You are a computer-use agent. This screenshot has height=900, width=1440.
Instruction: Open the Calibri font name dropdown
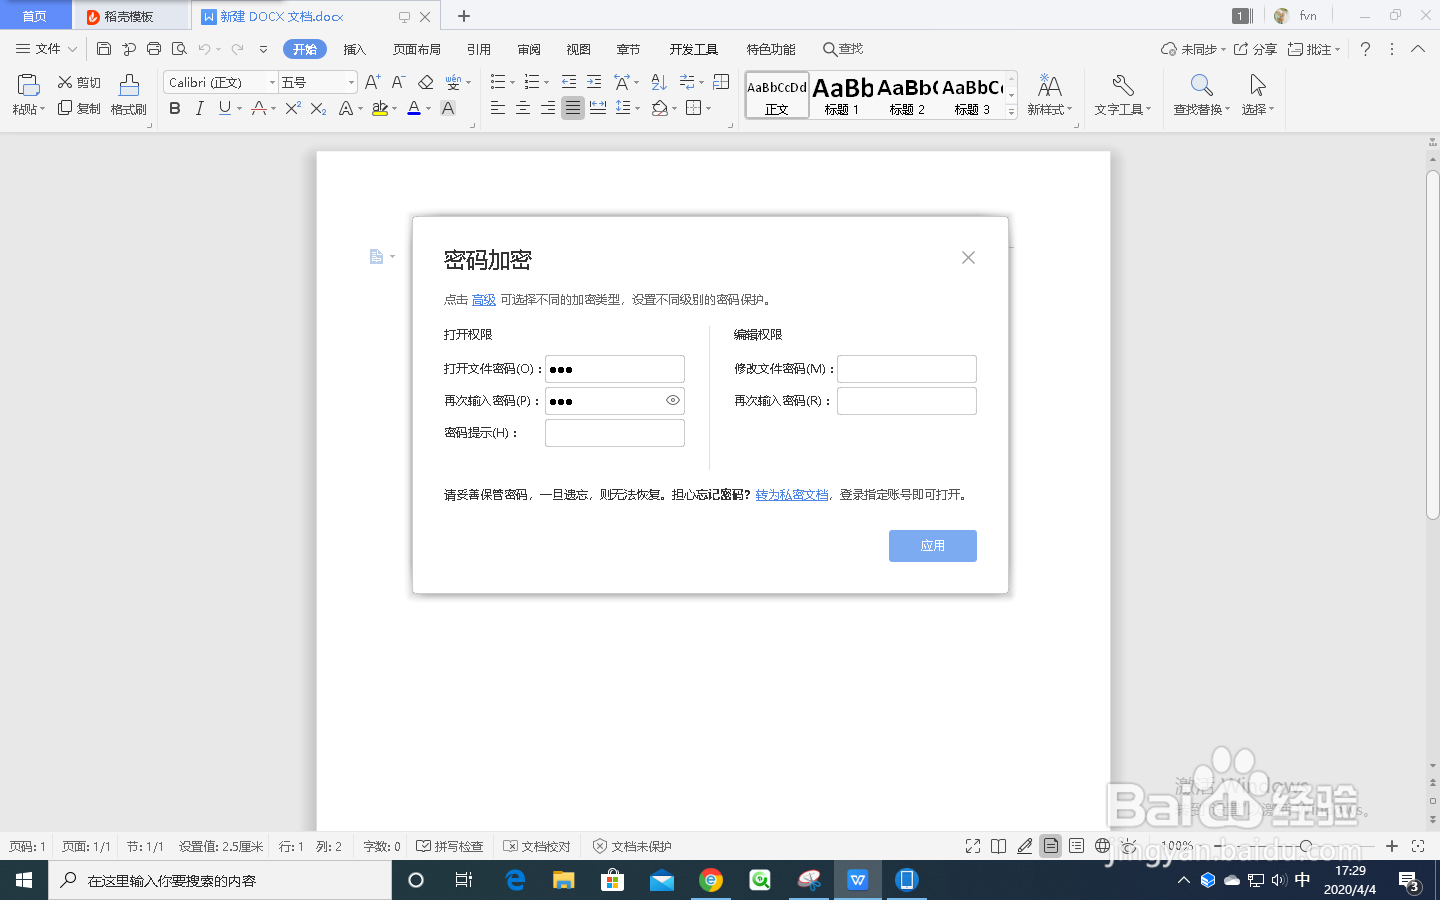272,82
